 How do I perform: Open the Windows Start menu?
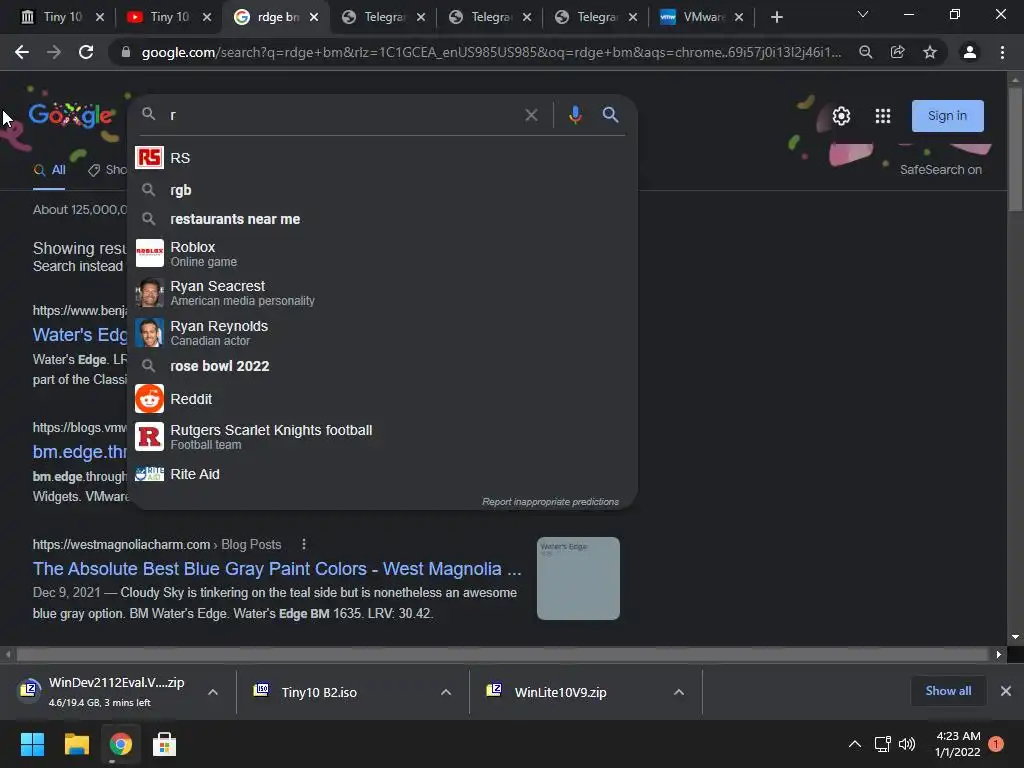pyautogui.click(x=32, y=744)
